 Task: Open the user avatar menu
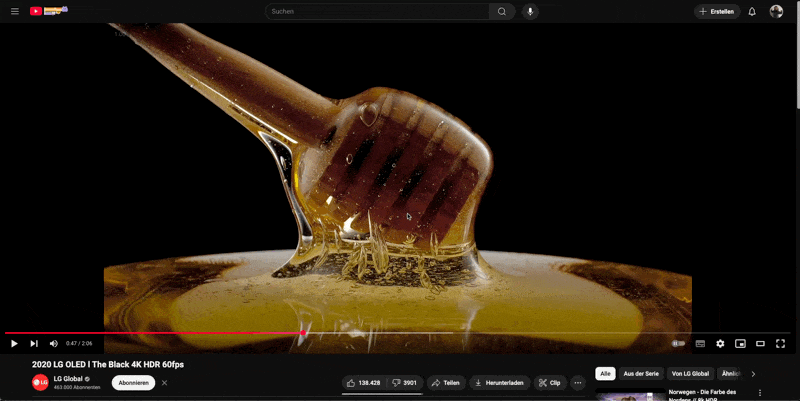776,11
